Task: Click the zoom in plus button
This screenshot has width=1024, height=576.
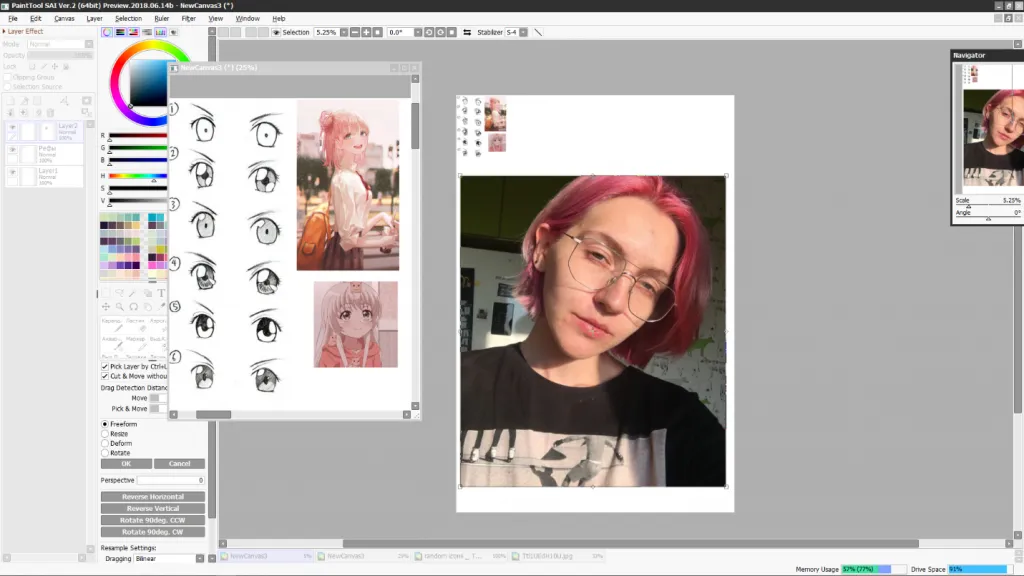Action: pyautogui.click(x=366, y=32)
